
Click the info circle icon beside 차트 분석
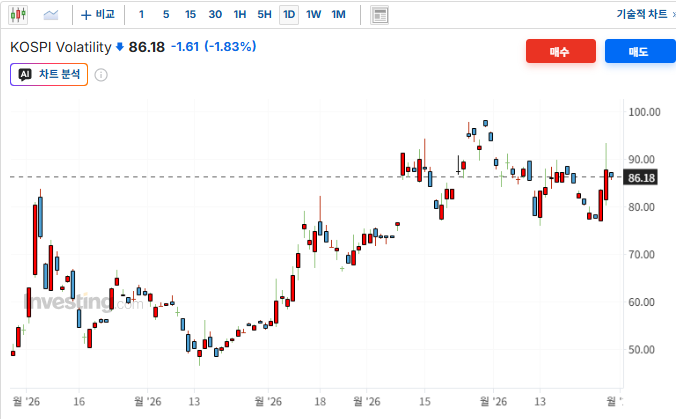(101, 75)
